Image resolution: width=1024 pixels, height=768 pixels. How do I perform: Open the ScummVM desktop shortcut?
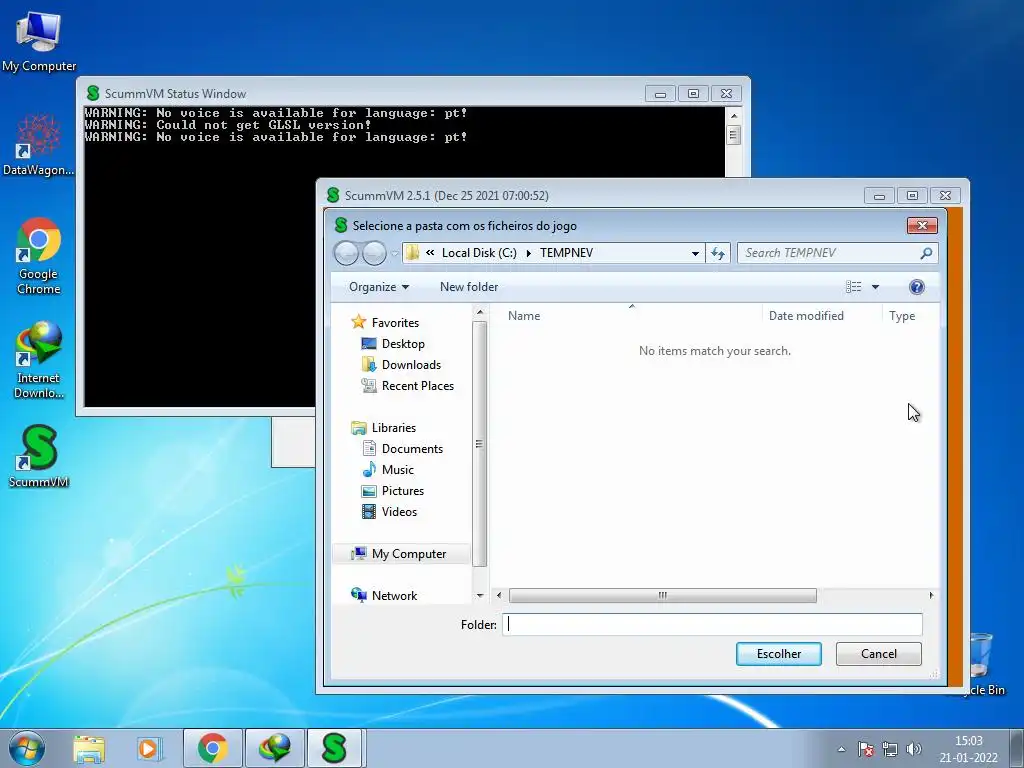click(x=39, y=456)
